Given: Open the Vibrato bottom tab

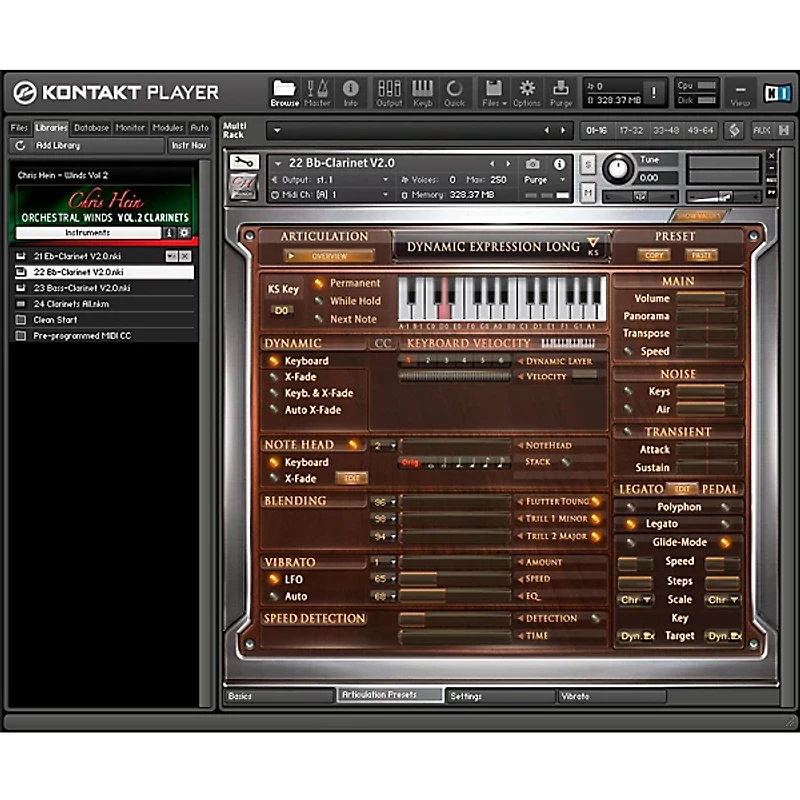Looking at the screenshot, I should tap(611, 696).
